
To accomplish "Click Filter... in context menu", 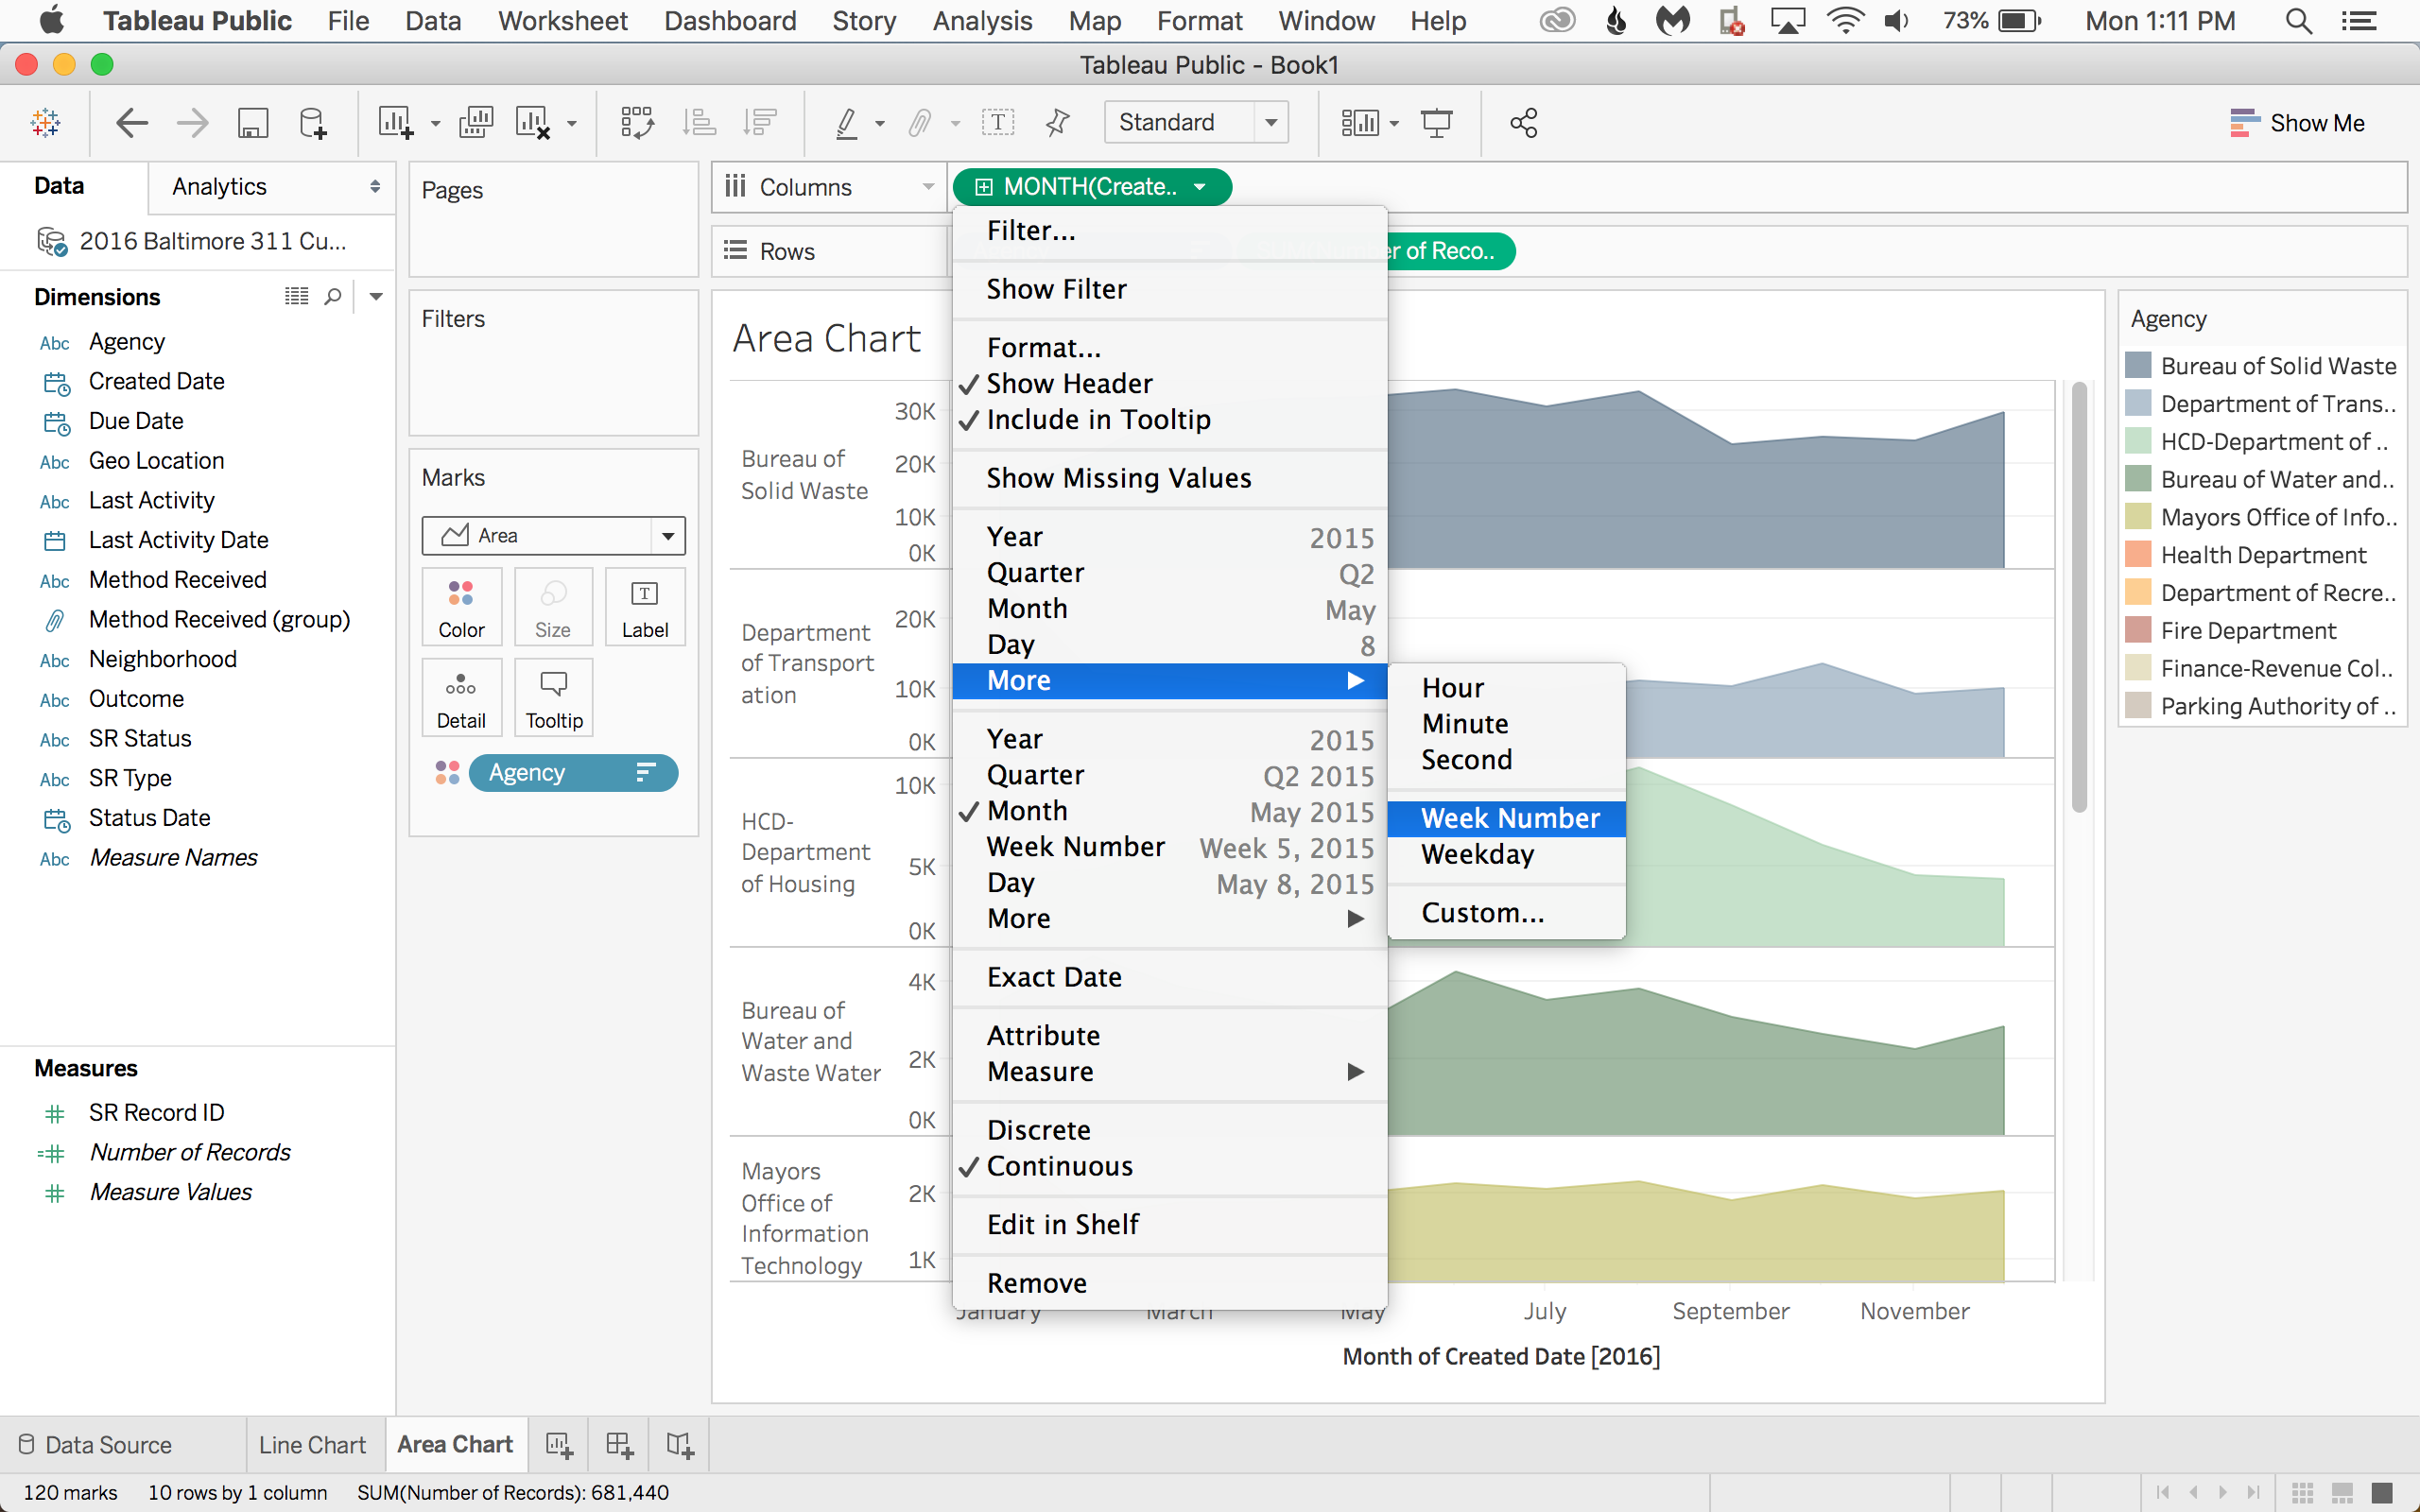I will 1169,231.
